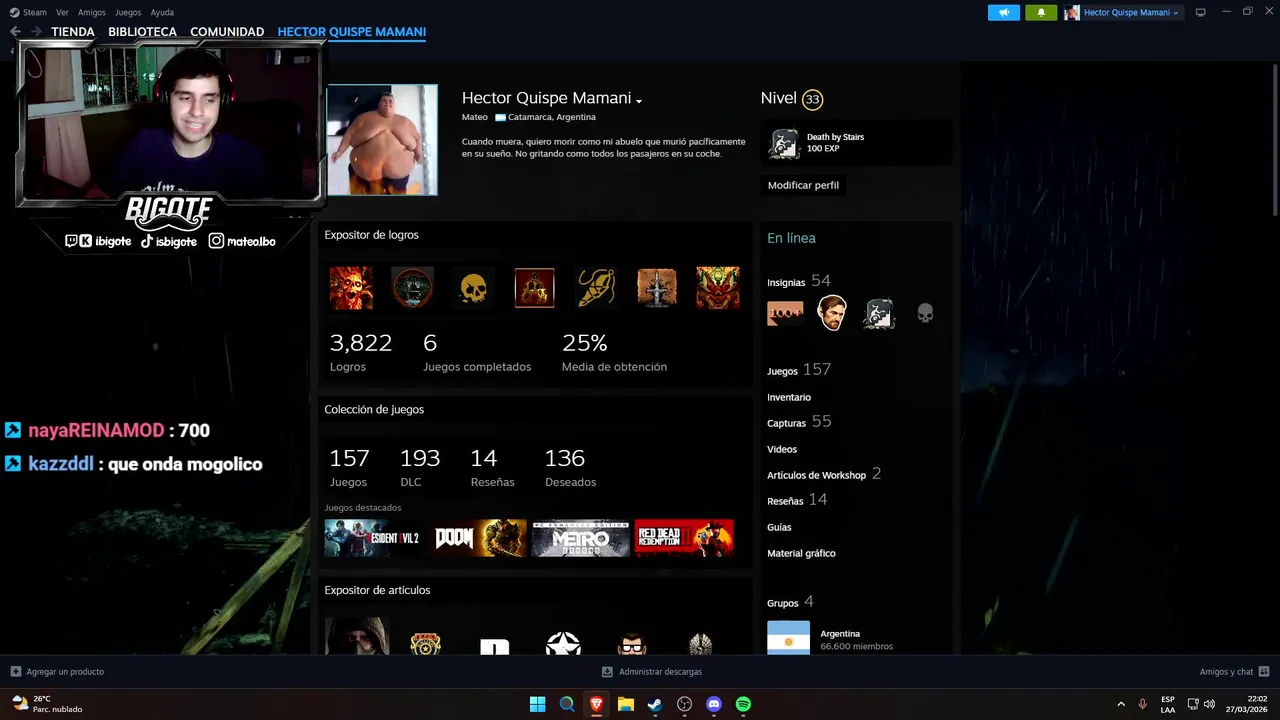Open the Ver menu
The height and width of the screenshot is (720, 1280).
coord(62,12)
